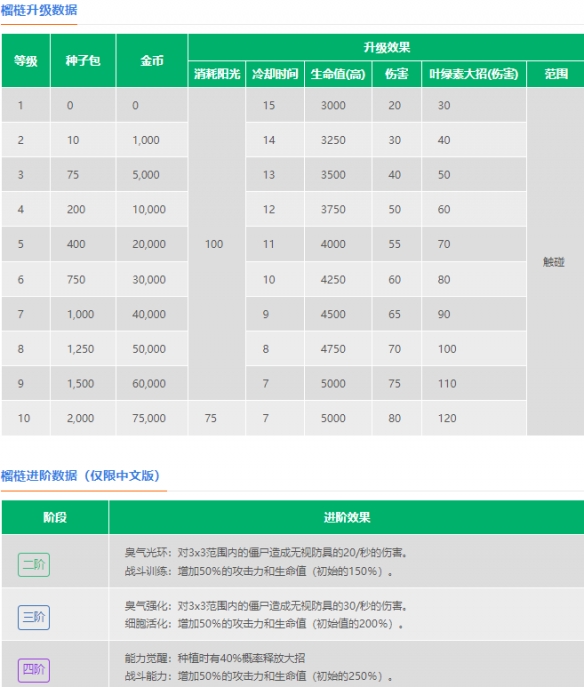Click the 50,000 gold cost cell
This screenshot has width=584, height=687.
[x=152, y=349]
